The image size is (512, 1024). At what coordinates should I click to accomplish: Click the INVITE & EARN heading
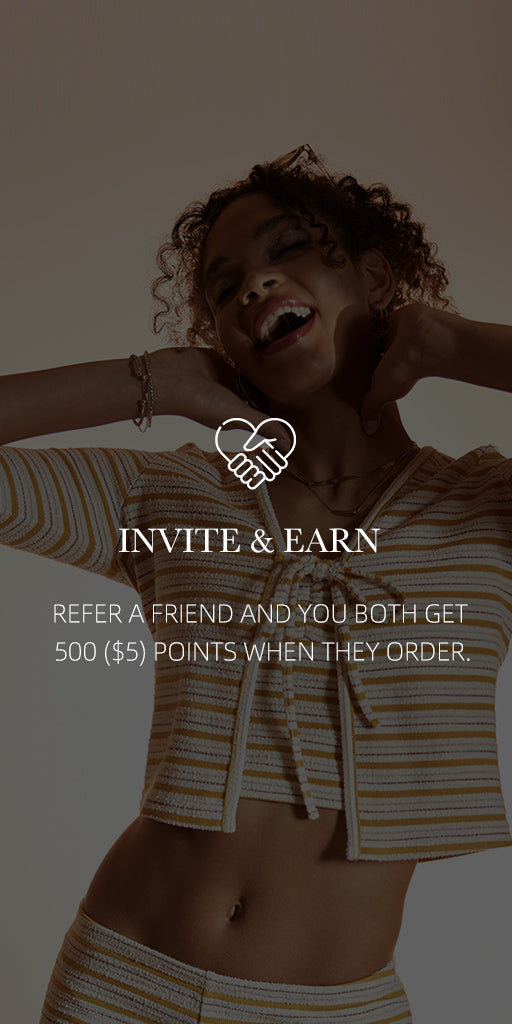(249, 541)
